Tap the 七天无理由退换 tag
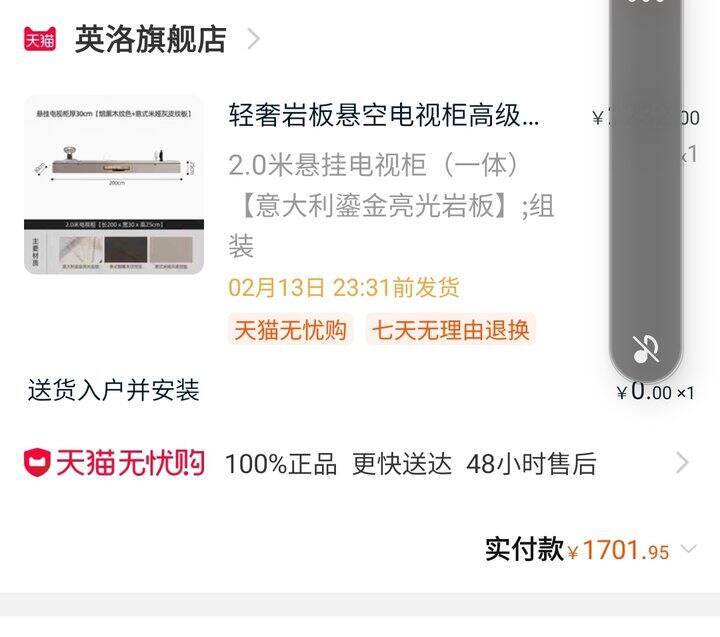720x637 pixels. pyautogui.click(x=451, y=330)
